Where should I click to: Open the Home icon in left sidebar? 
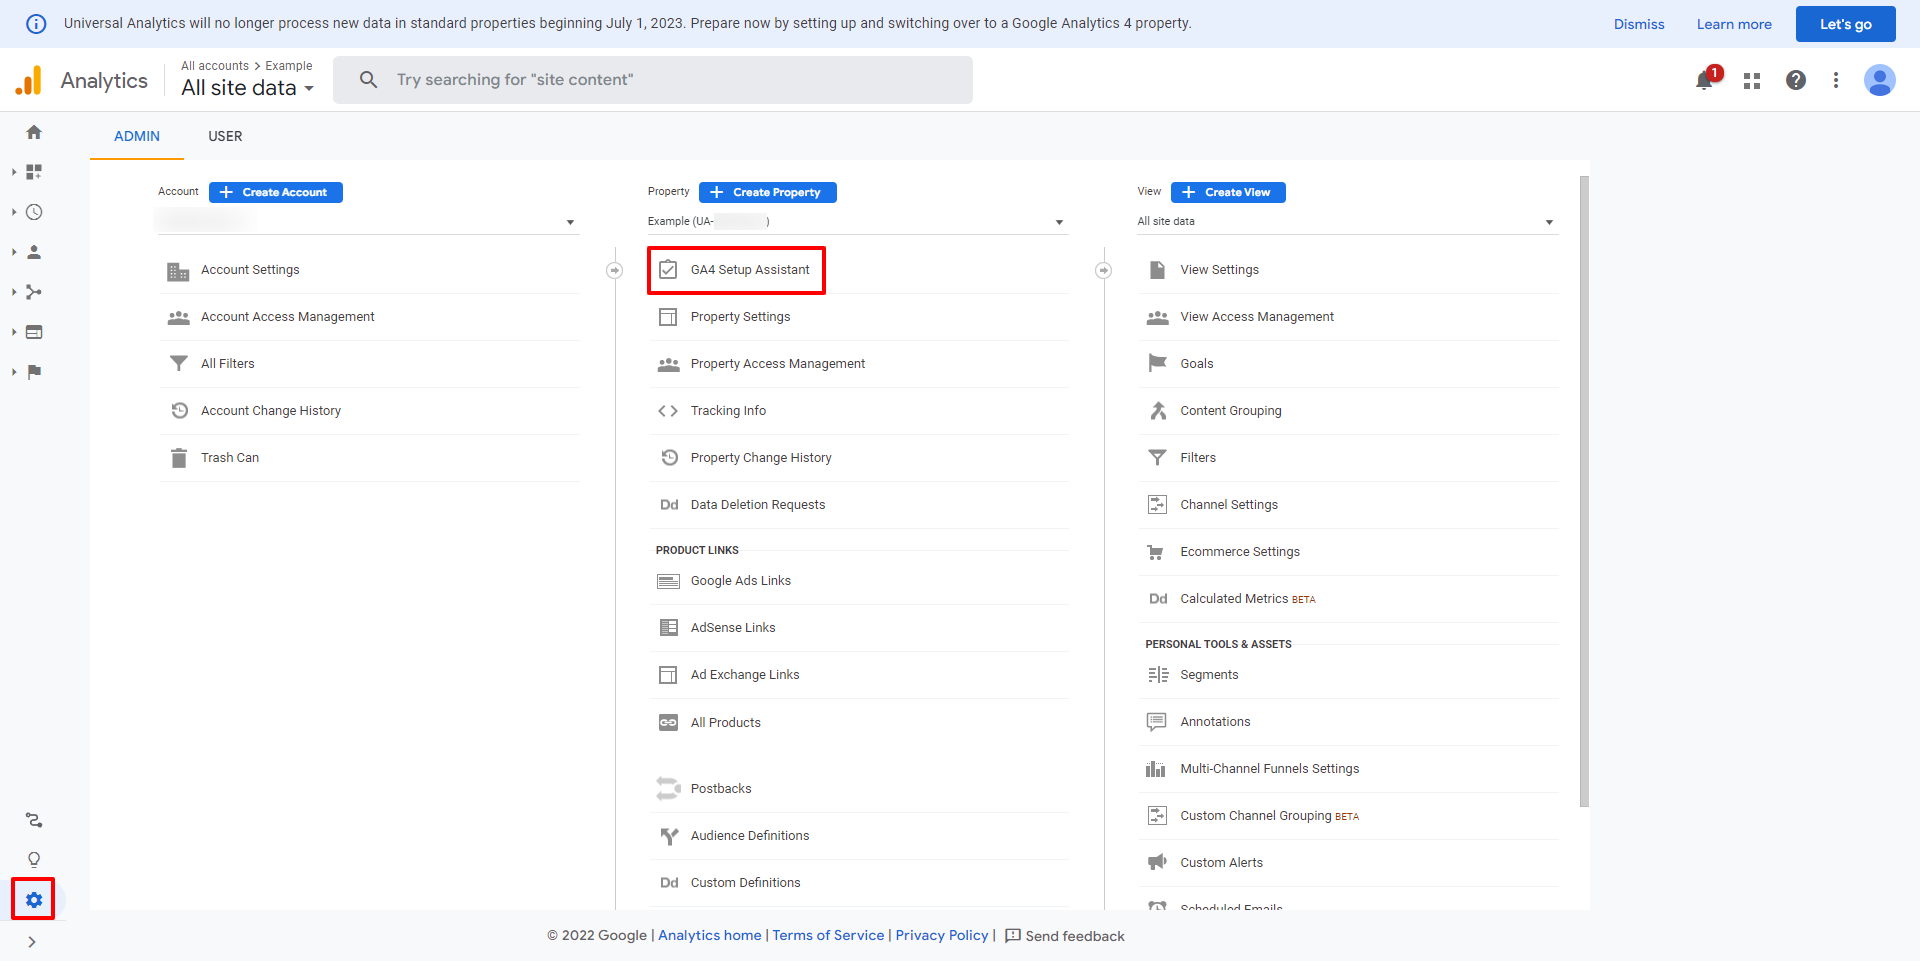pyautogui.click(x=34, y=132)
